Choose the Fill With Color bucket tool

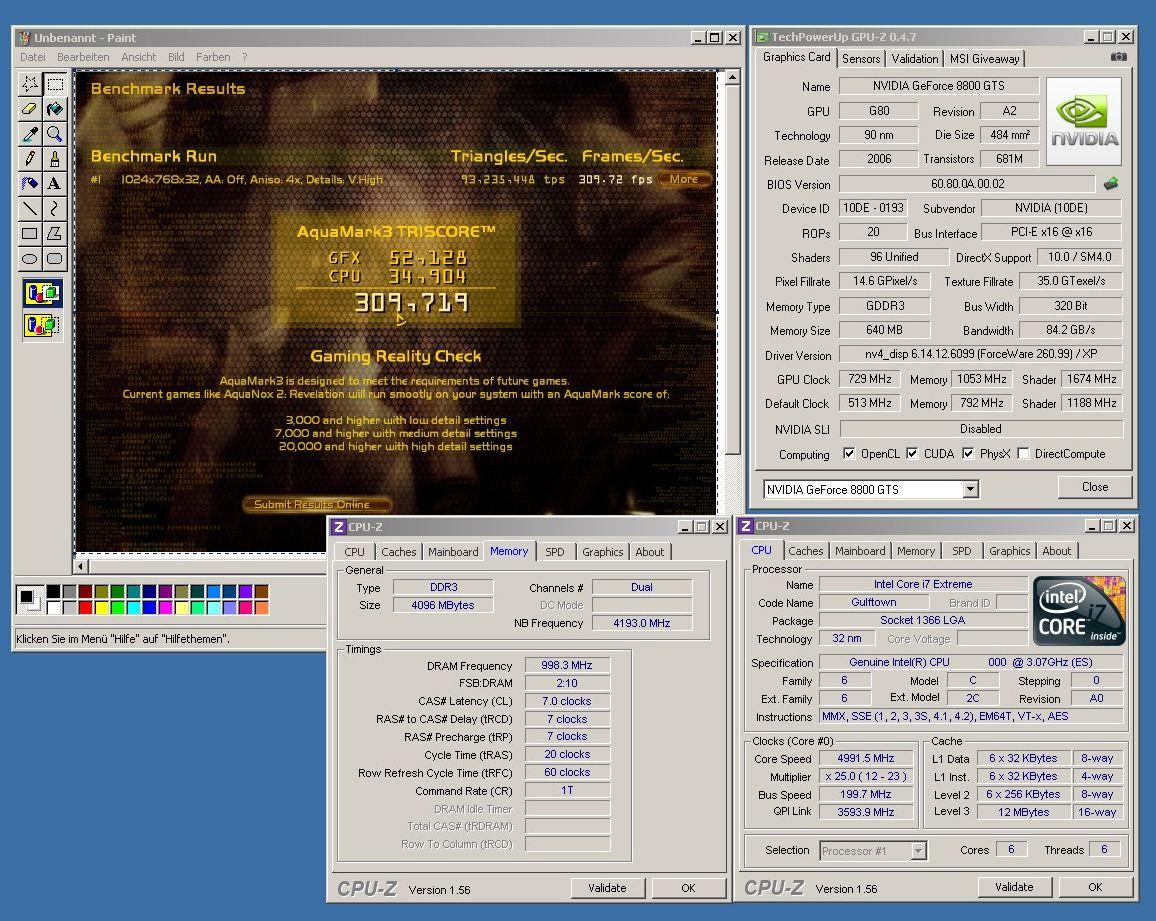[x=55, y=108]
